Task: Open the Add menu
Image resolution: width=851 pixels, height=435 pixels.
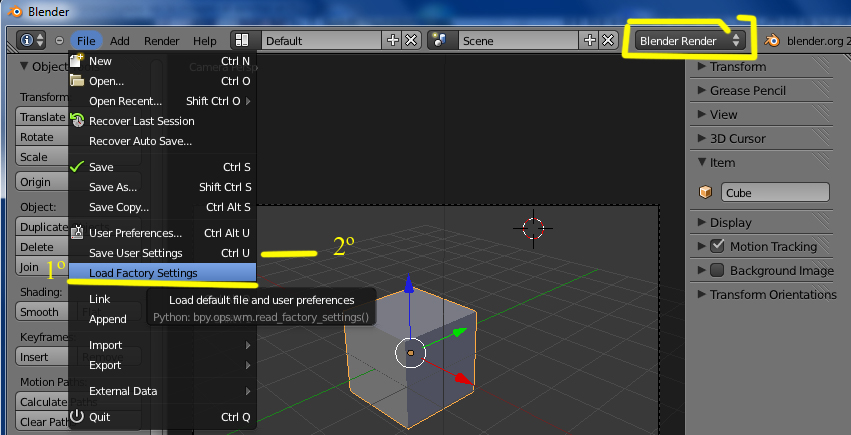Action: (x=119, y=41)
